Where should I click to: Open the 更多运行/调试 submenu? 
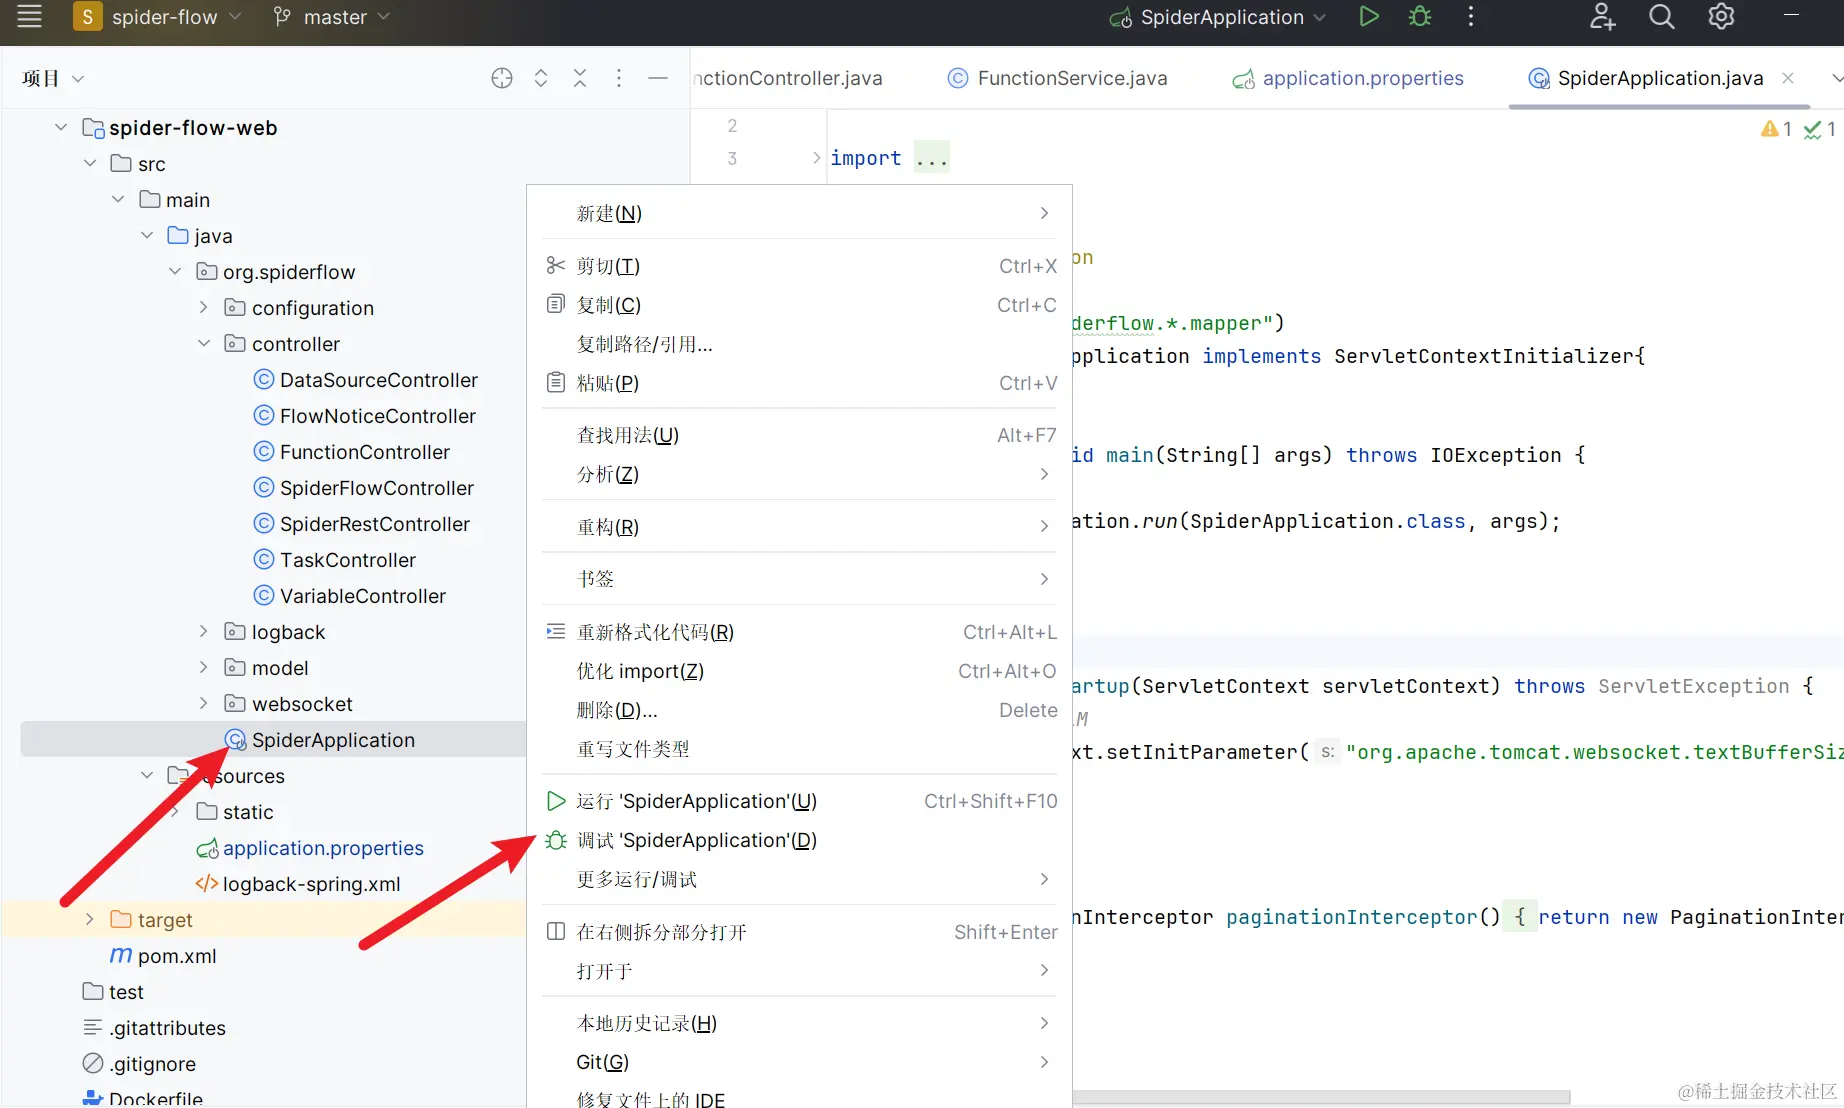(x=799, y=879)
